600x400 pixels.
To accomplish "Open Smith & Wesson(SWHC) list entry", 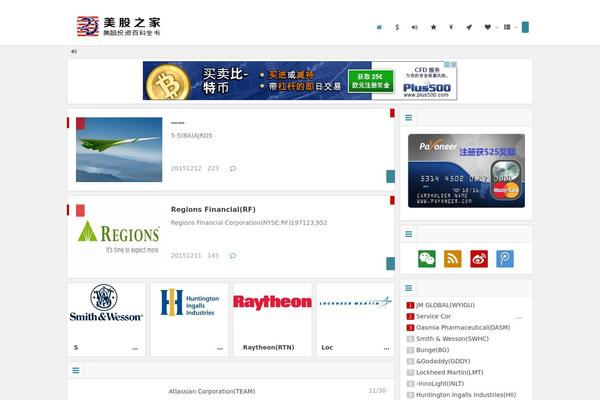I will click(452, 338).
